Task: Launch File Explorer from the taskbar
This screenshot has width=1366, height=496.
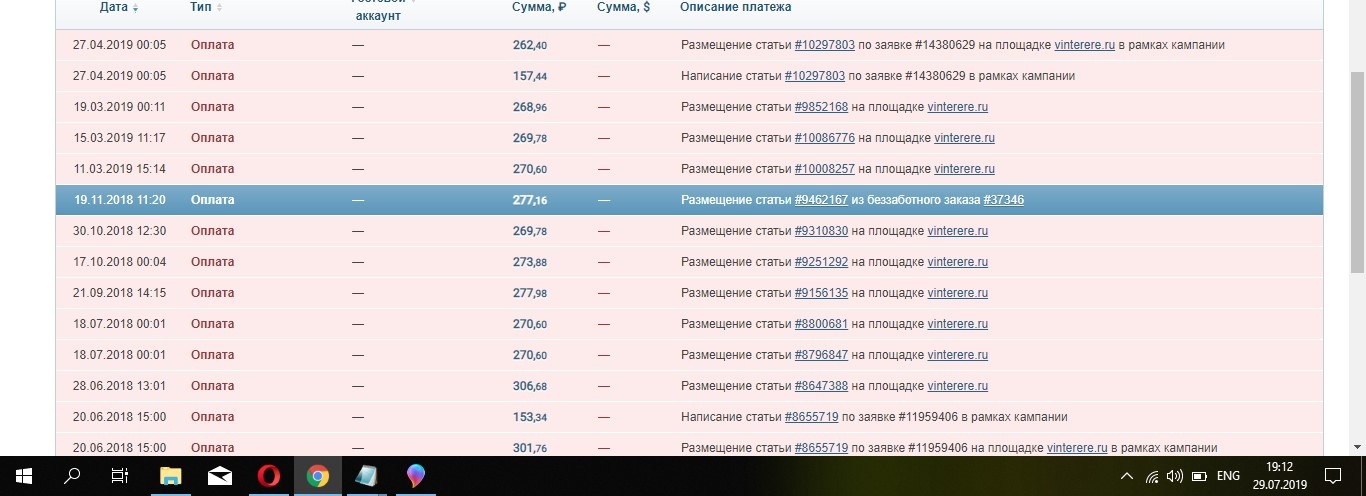Action: point(171,476)
